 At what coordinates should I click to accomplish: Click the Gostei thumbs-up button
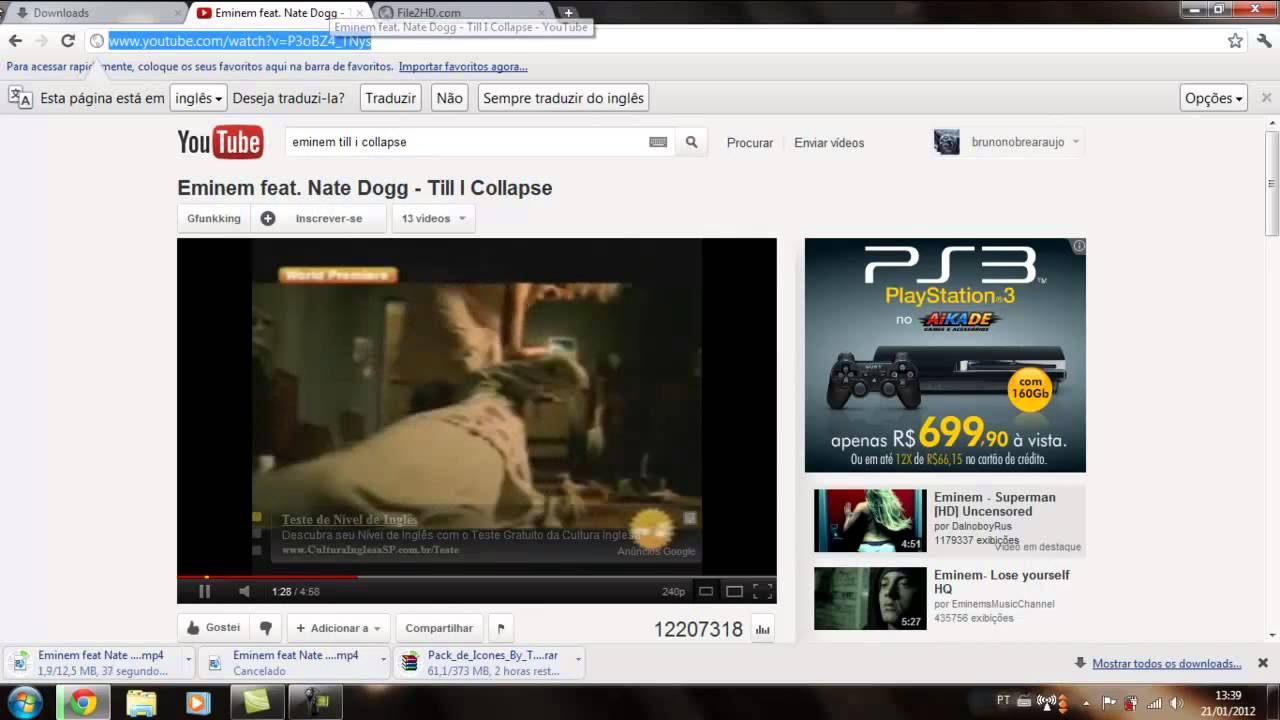point(213,628)
